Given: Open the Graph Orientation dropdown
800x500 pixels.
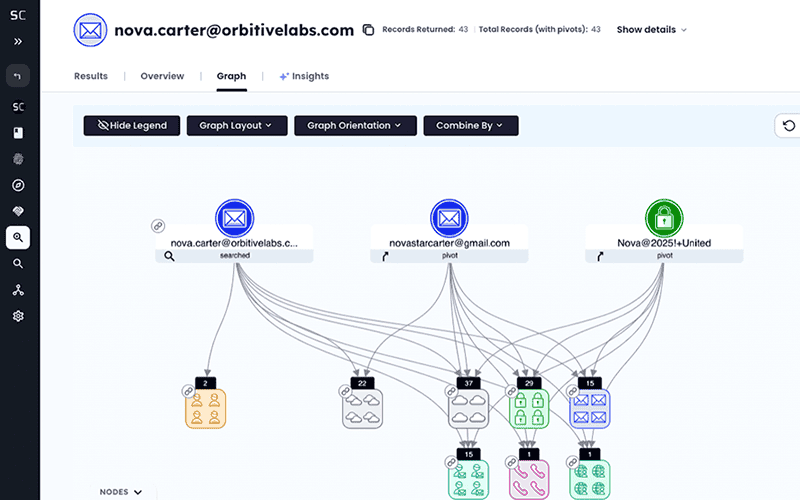Looking at the screenshot, I should coord(355,126).
